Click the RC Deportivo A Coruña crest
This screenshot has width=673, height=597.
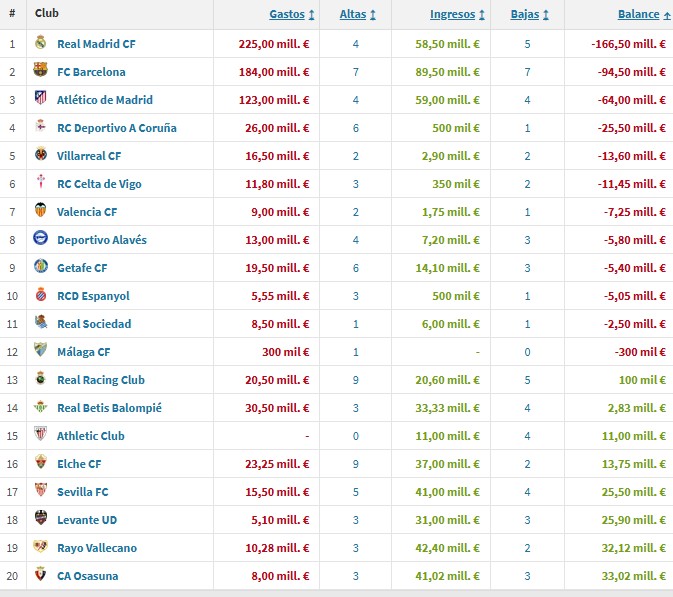(x=41, y=125)
